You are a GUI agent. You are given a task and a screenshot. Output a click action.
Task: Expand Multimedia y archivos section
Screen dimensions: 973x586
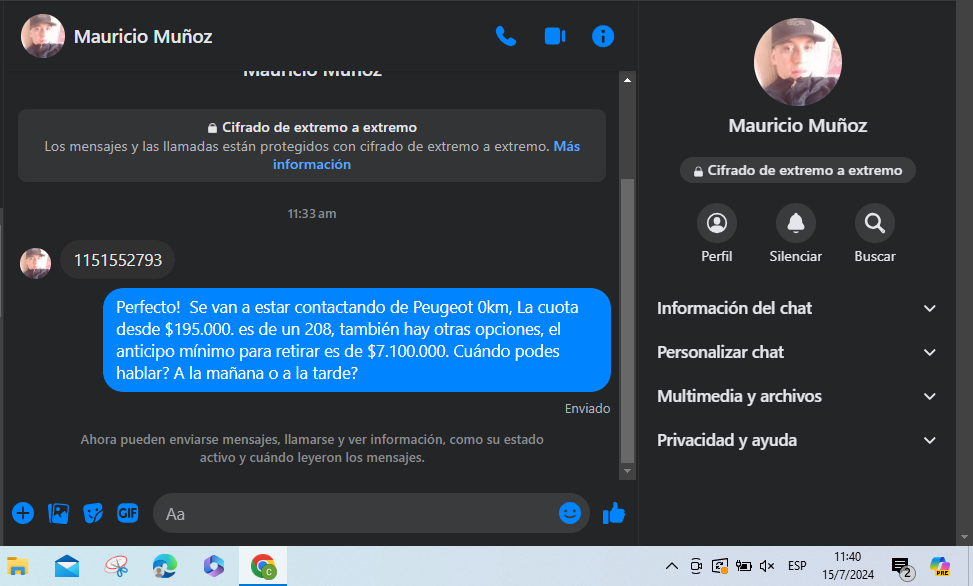click(797, 396)
